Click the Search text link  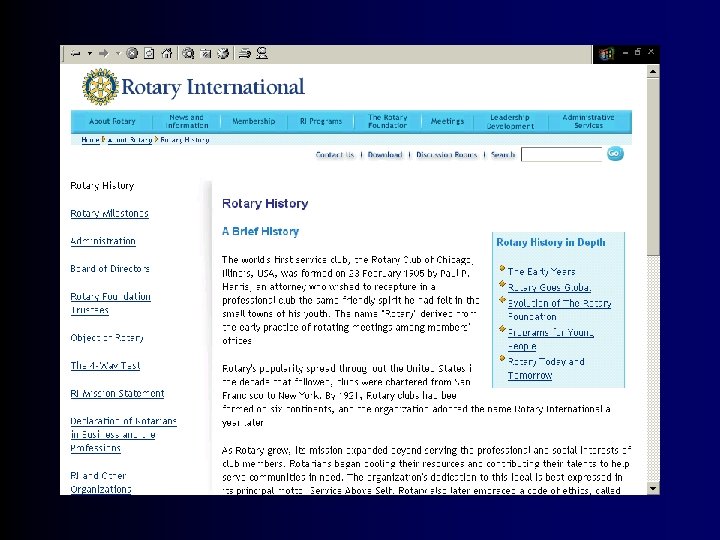pos(503,155)
